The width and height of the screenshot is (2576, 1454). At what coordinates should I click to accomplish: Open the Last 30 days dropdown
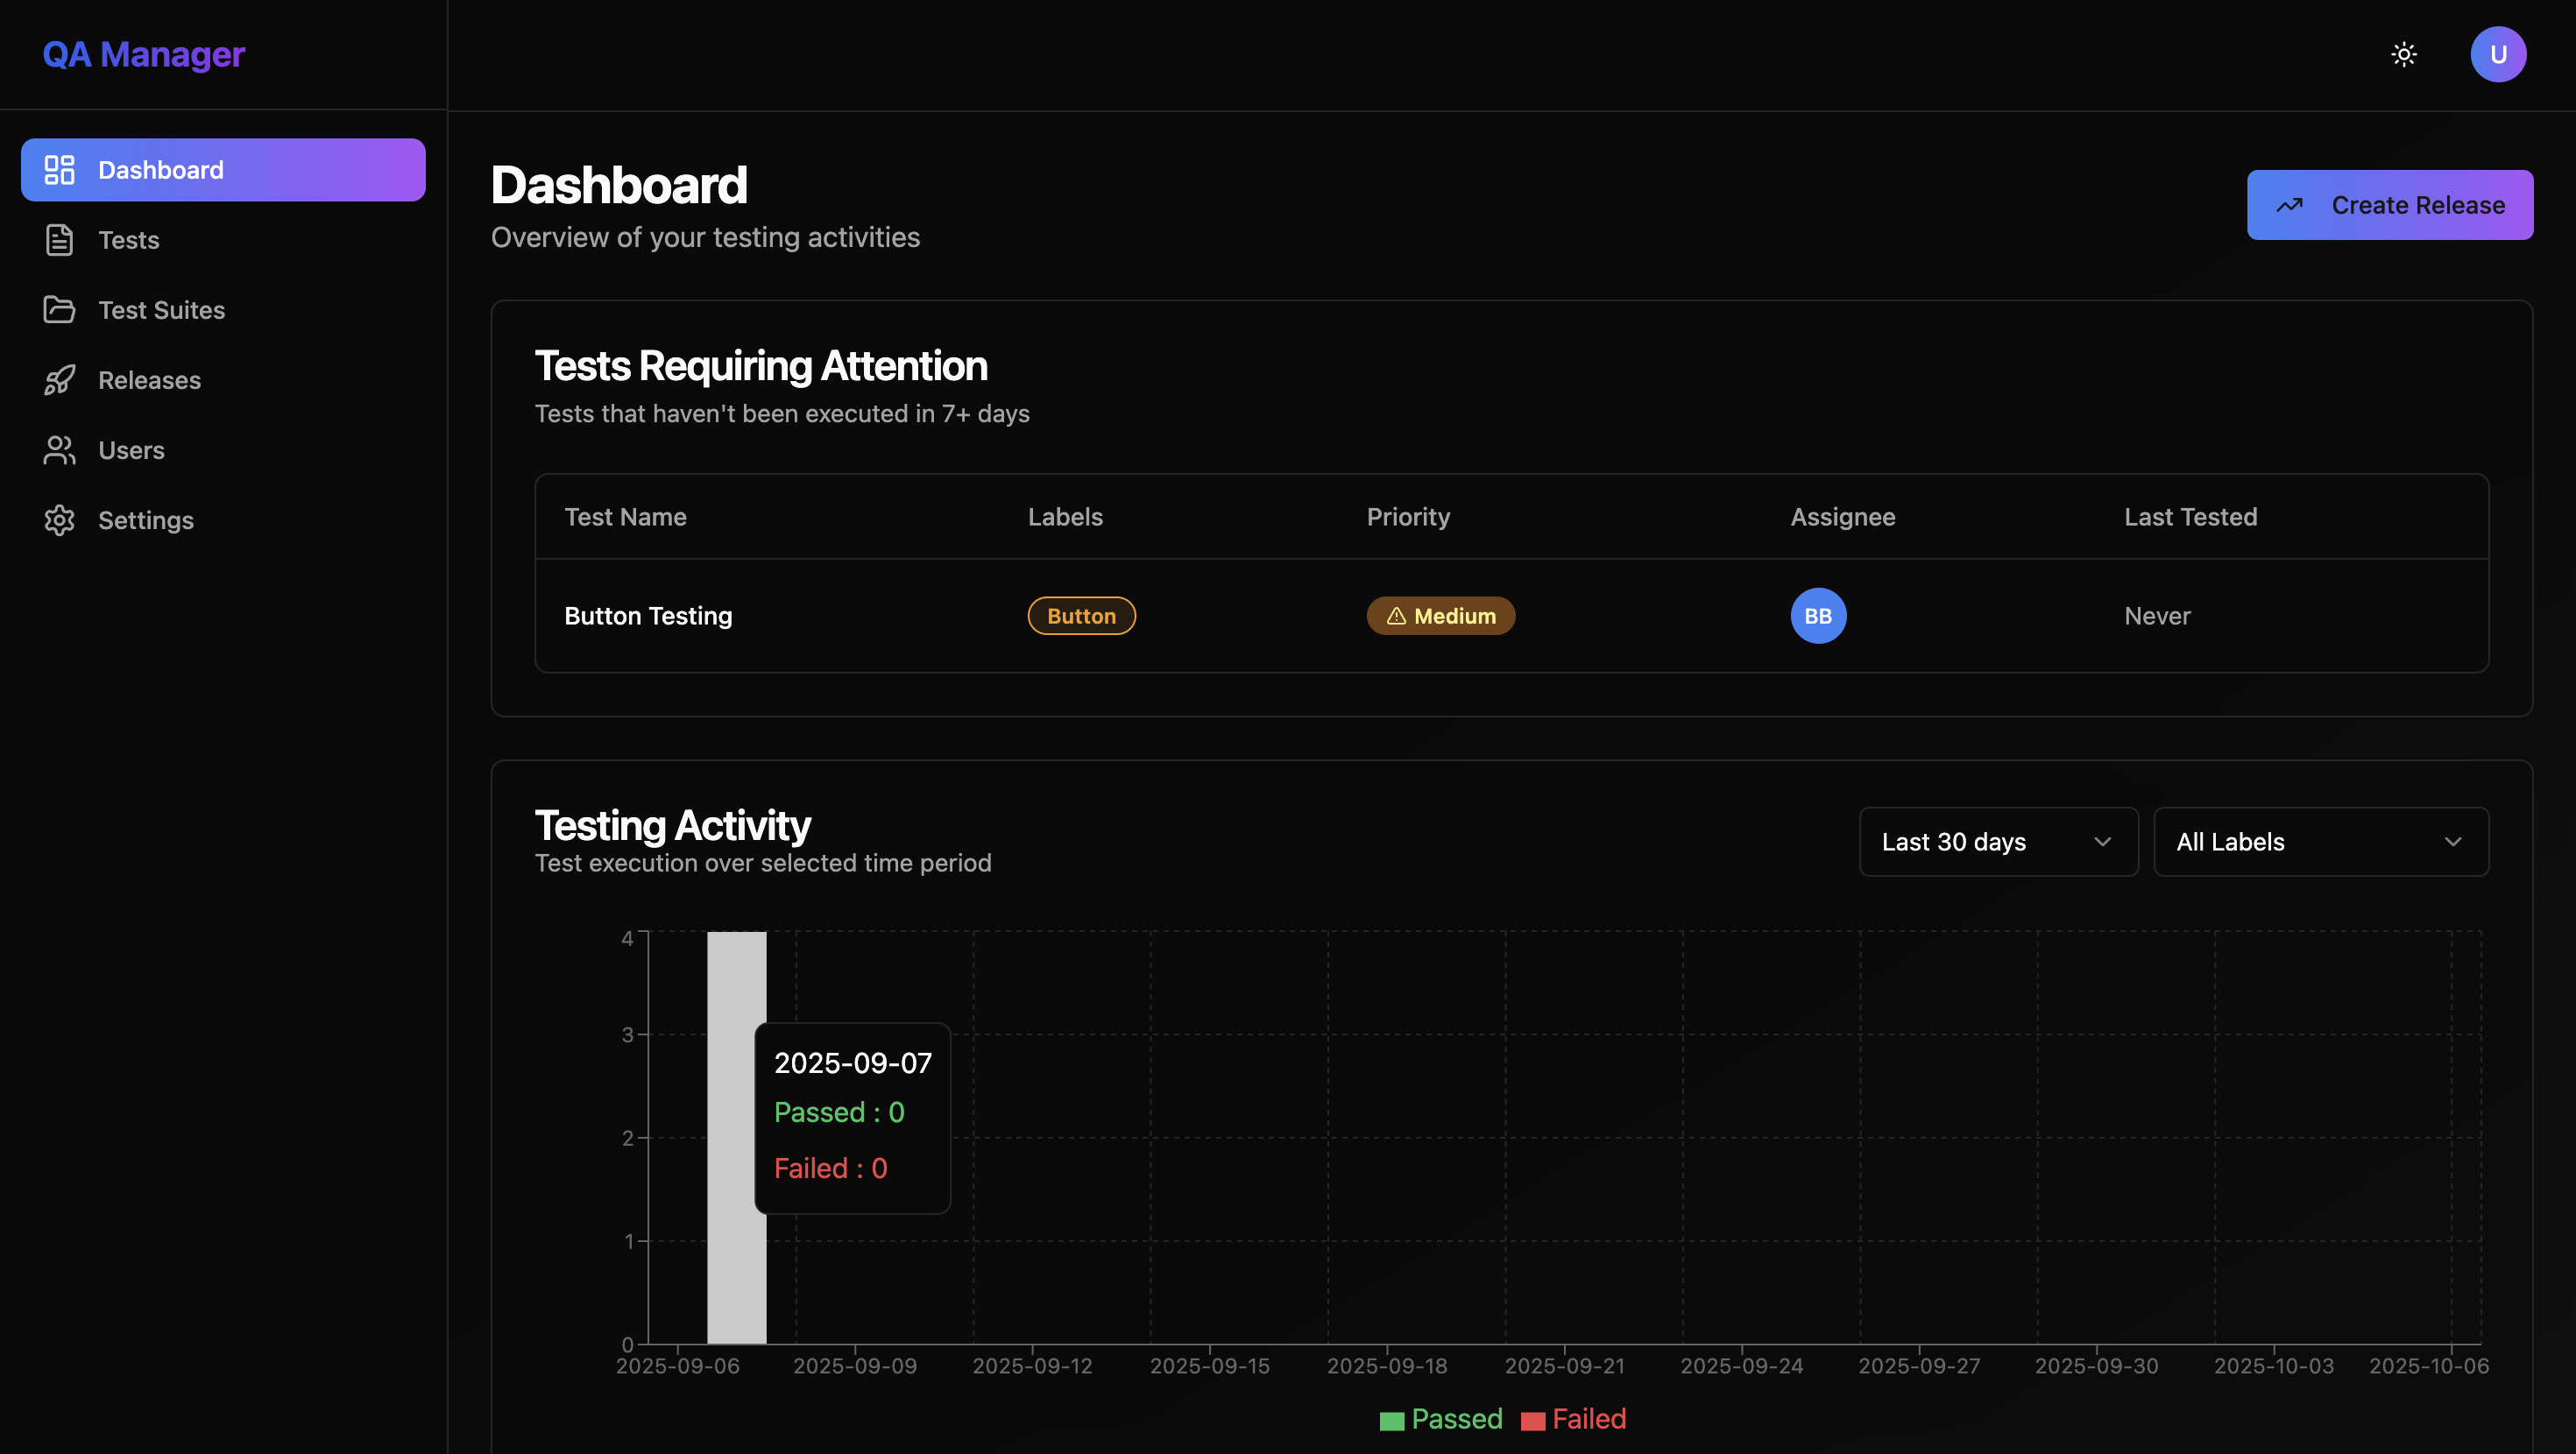click(1997, 842)
